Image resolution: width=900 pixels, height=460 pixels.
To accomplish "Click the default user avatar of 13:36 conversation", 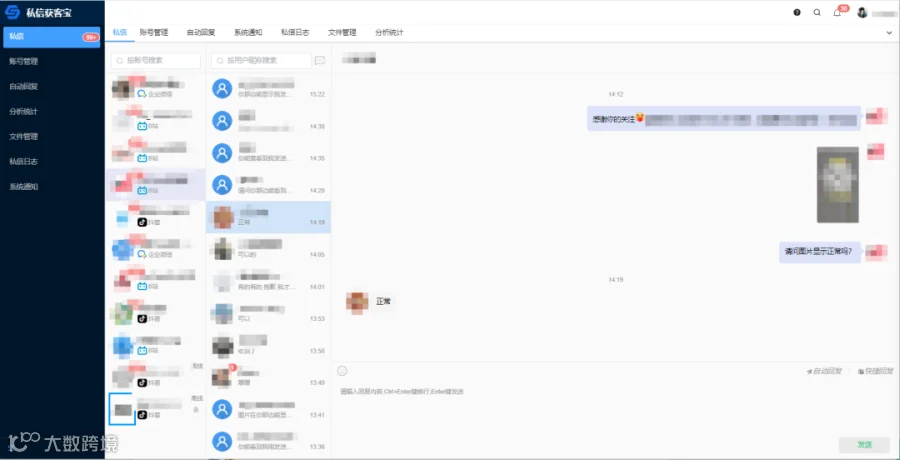I will tap(222, 442).
